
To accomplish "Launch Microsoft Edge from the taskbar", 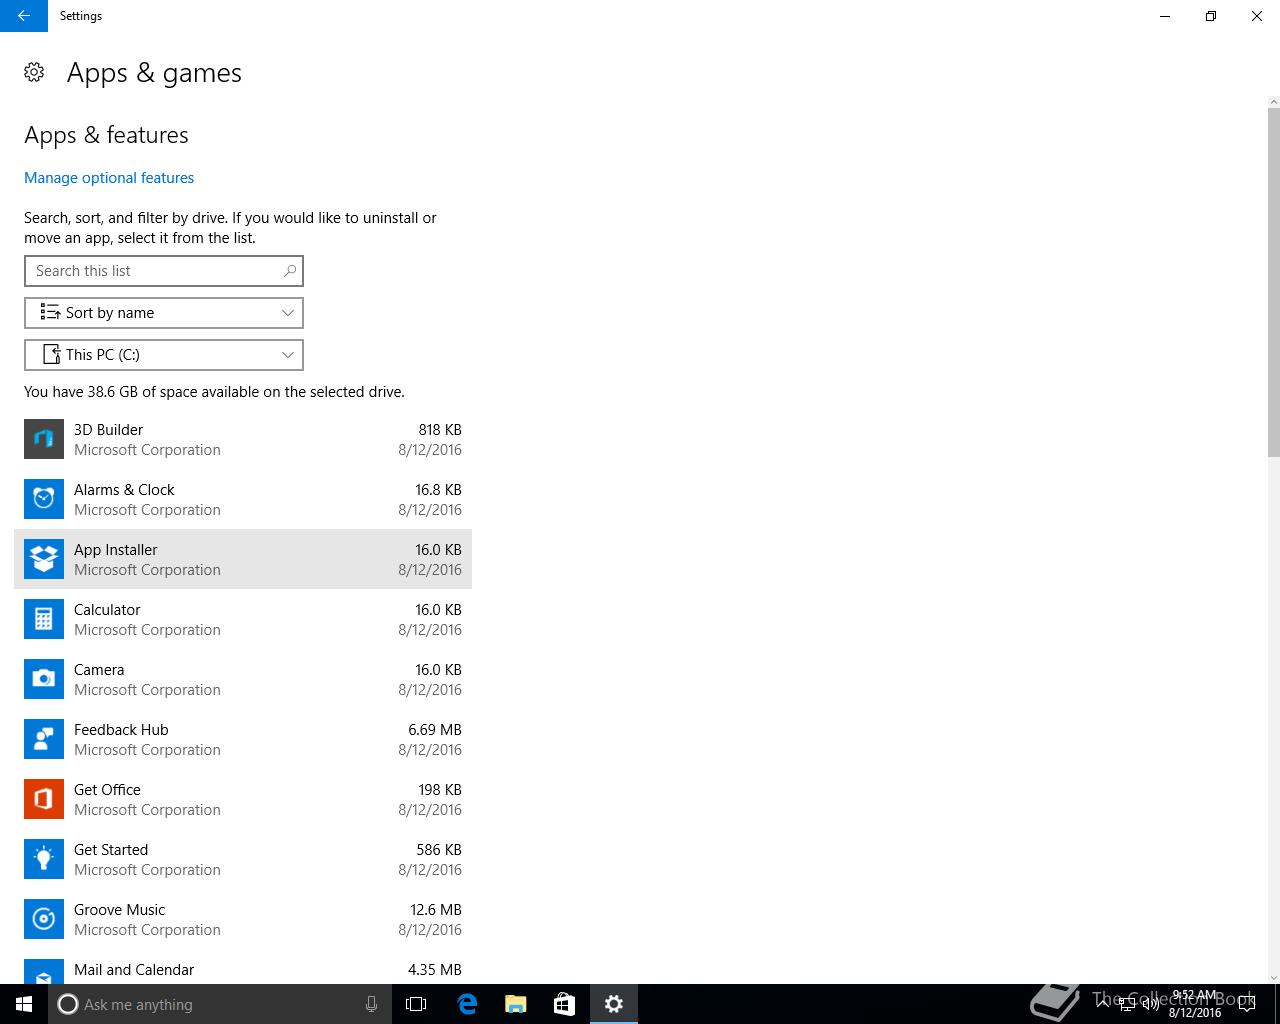I will 467,1004.
